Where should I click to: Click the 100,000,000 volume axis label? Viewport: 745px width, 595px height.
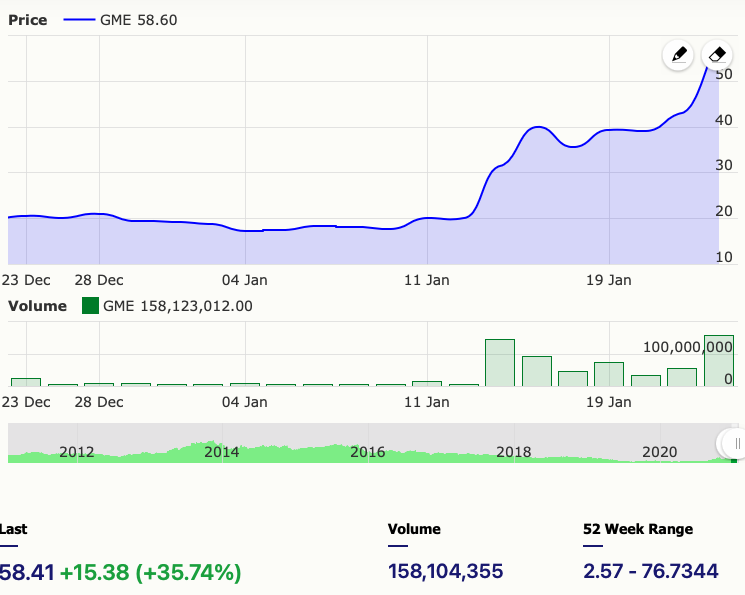(688, 347)
